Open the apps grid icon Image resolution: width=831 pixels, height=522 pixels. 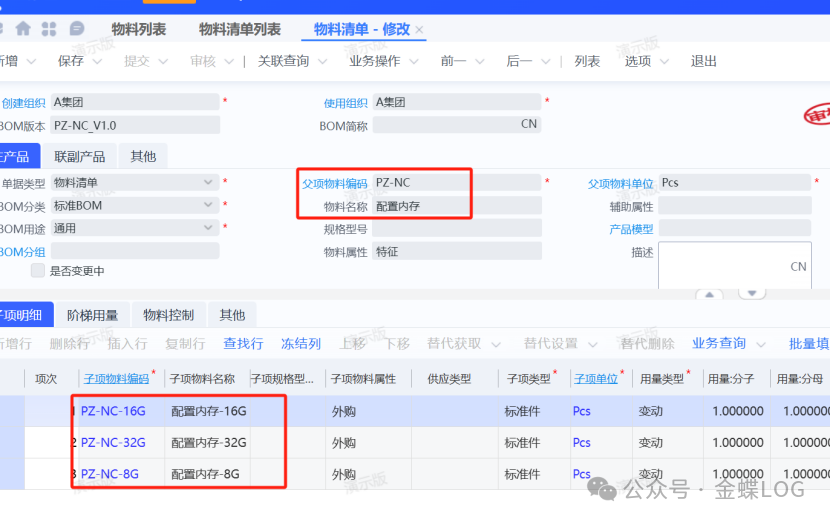(49, 29)
